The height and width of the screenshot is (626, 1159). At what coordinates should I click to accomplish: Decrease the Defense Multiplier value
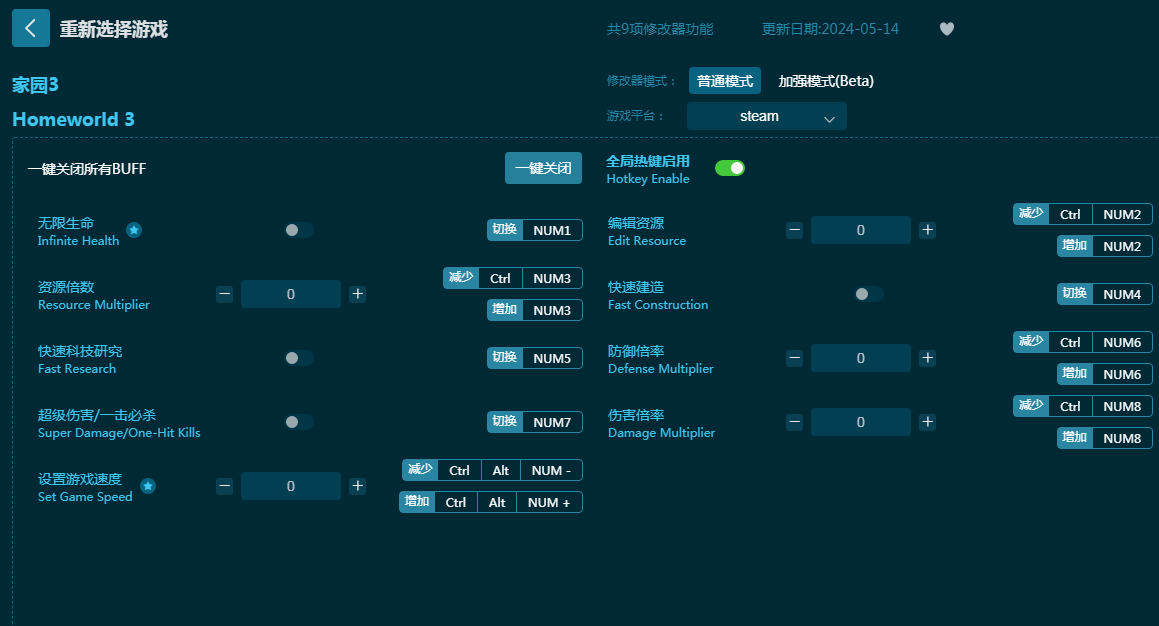(795, 358)
